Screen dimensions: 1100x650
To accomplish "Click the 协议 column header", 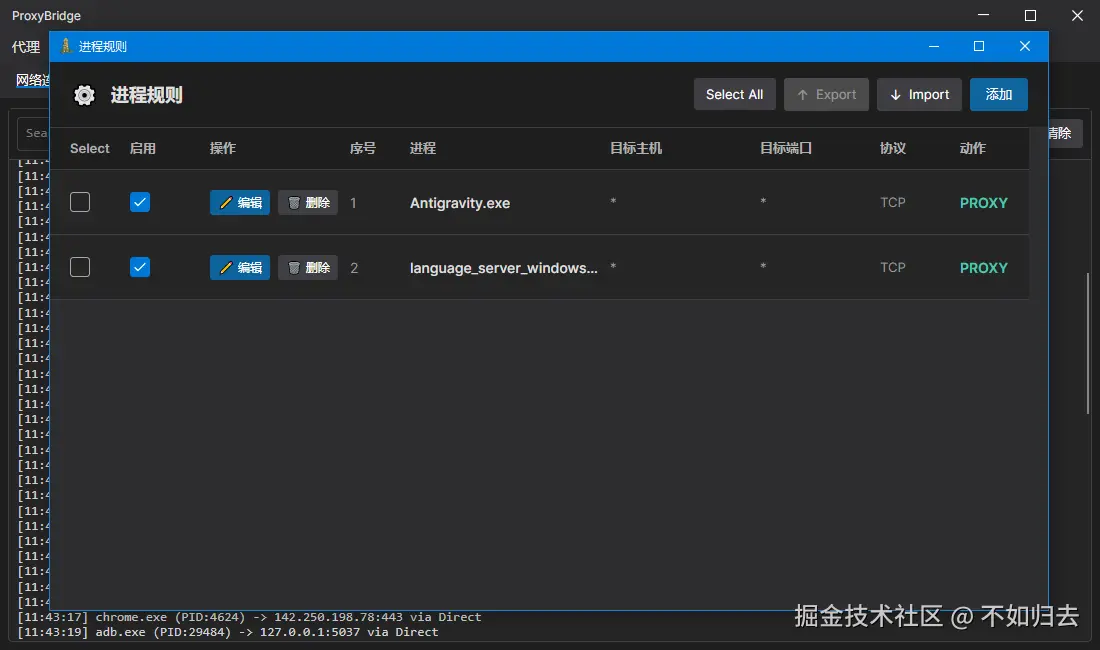I will (893, 148).
